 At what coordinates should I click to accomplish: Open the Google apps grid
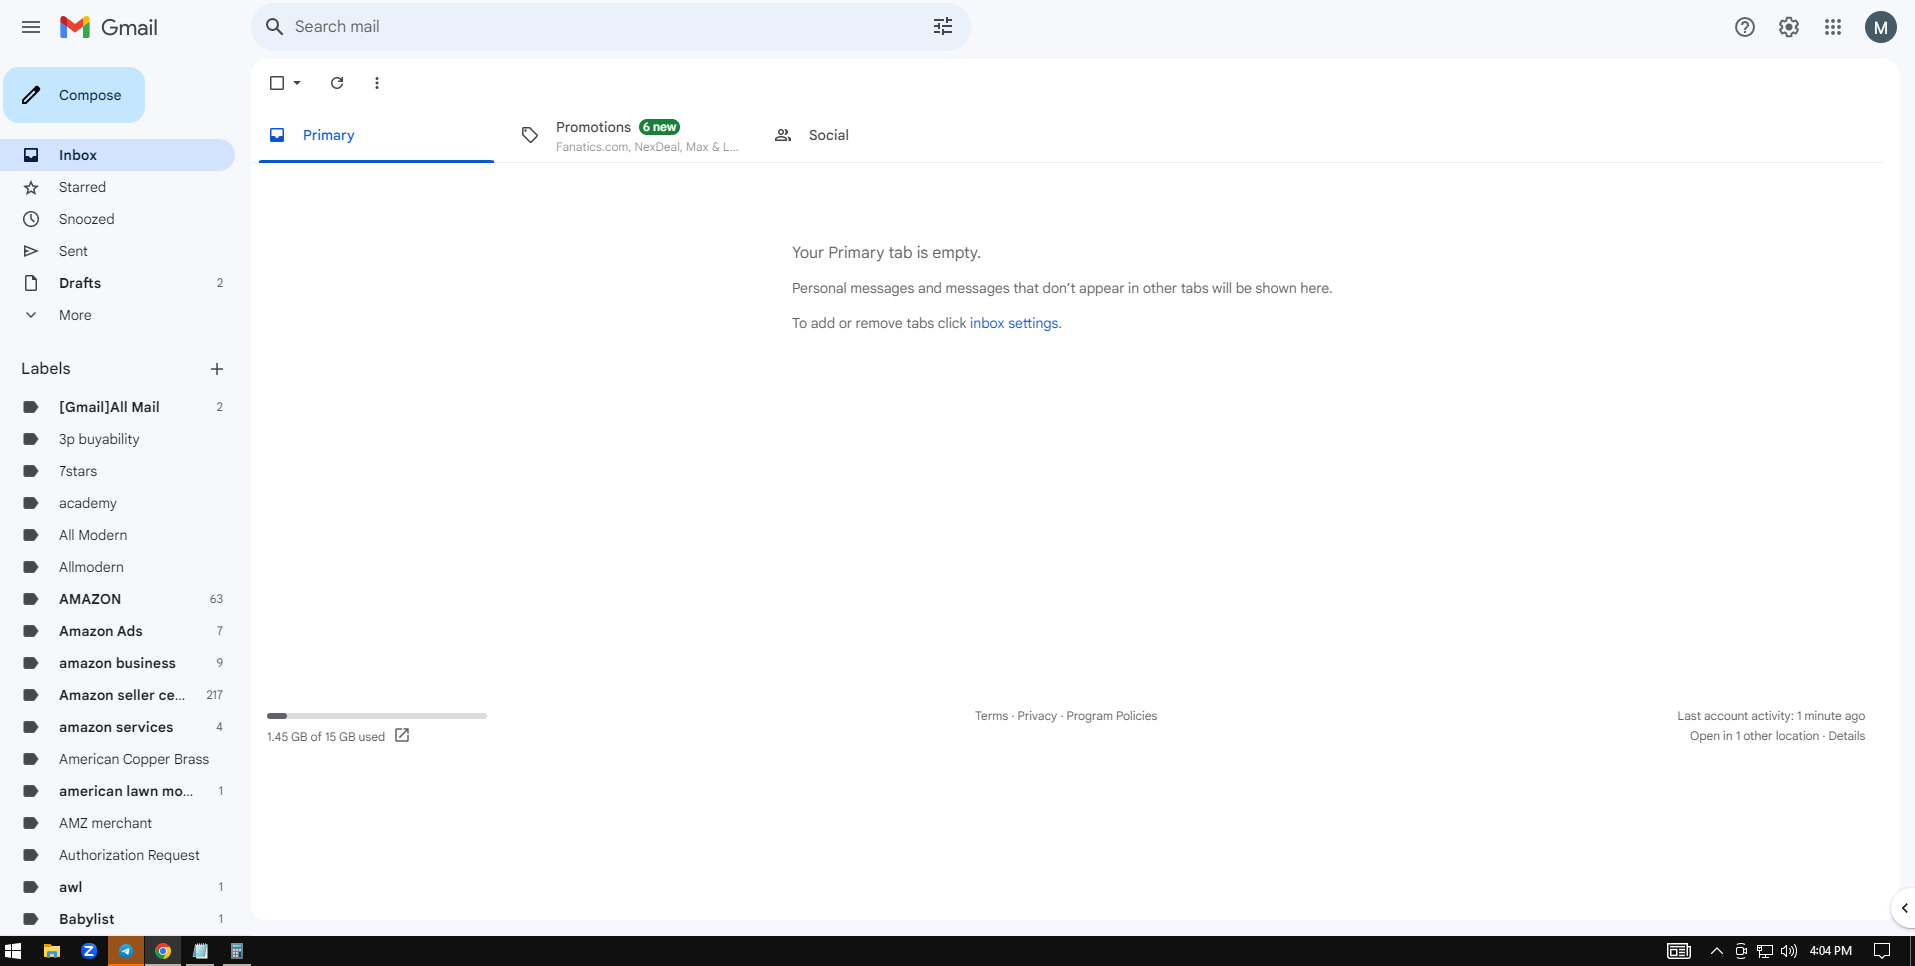pos(1833,27)
